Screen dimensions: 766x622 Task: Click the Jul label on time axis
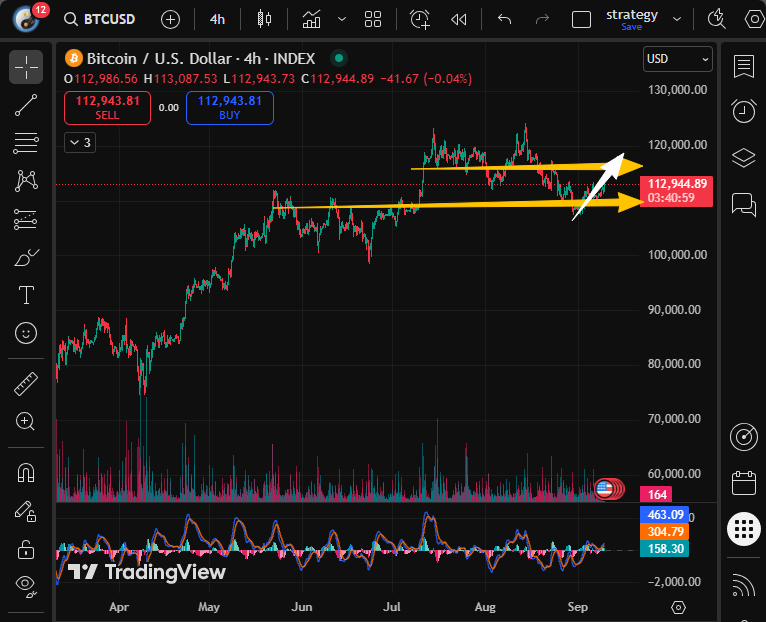point(392,607)
